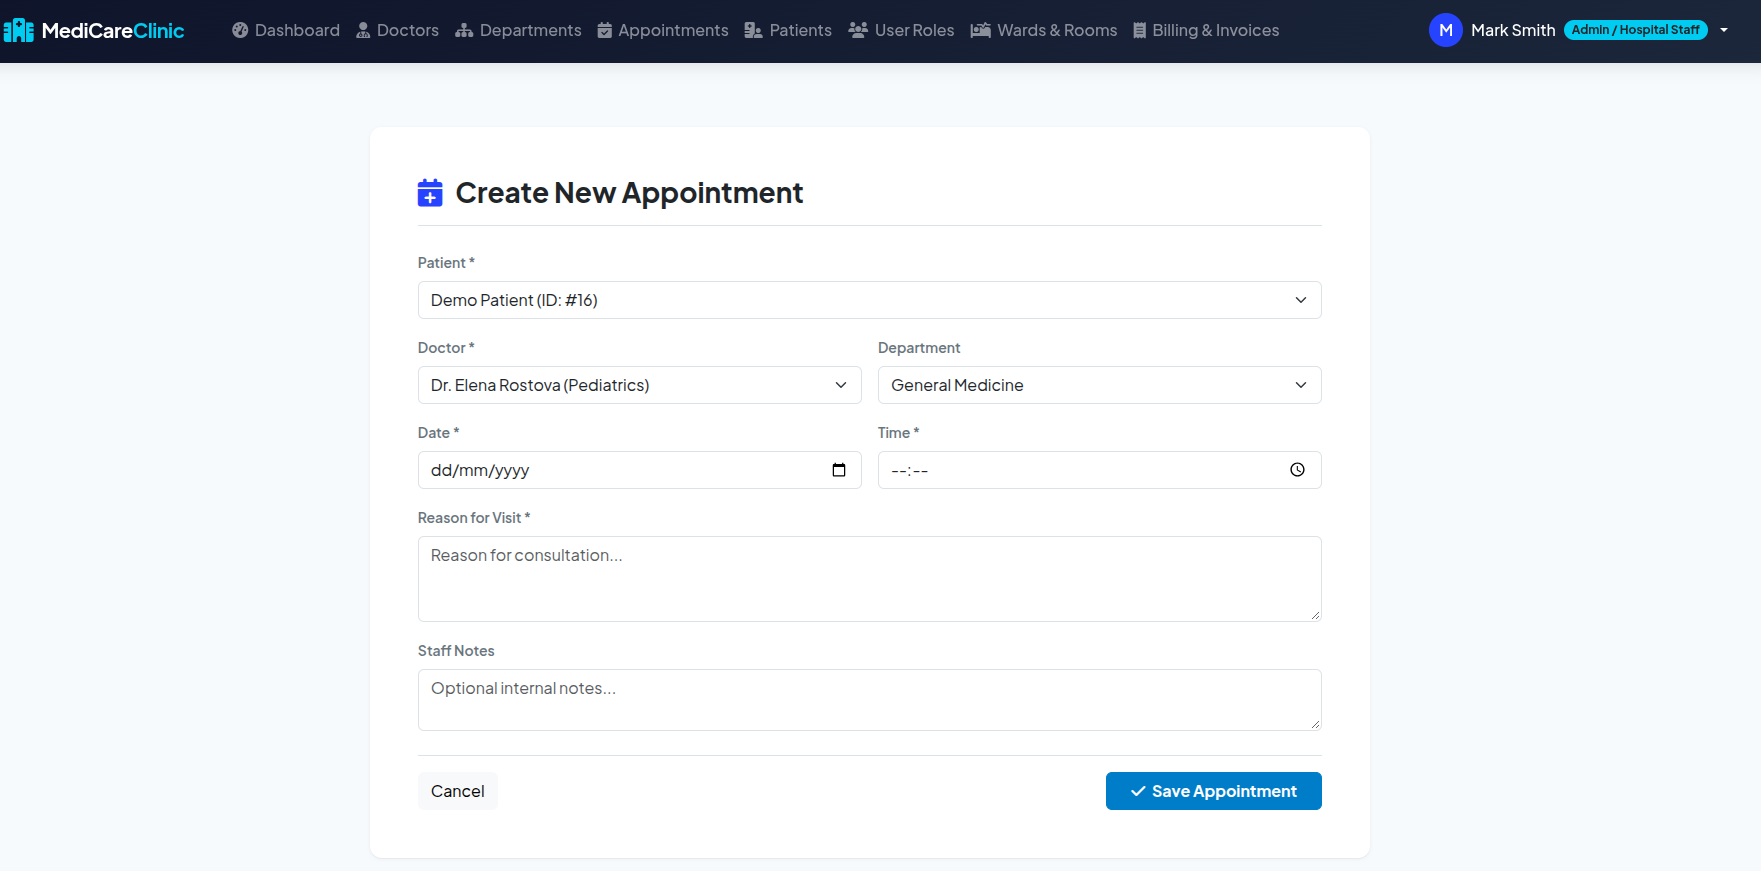Click the MediCareClinic hospital logo icon
This screenshot has width=1761, height=871.
click(18, 31)
